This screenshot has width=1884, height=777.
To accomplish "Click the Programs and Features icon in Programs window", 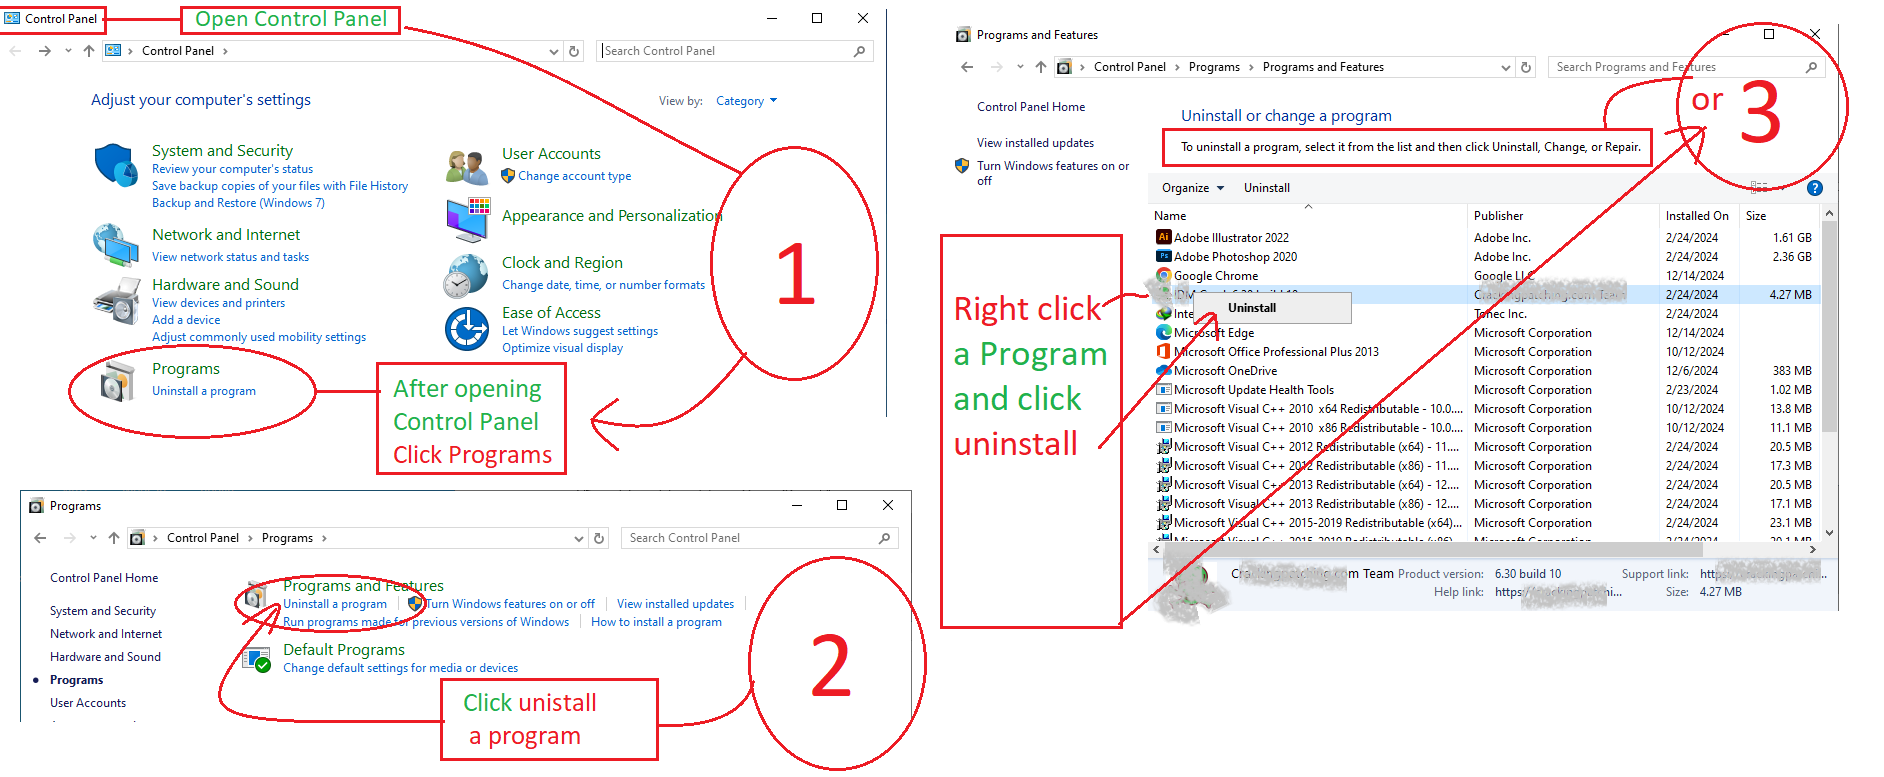I will [255, 597].
